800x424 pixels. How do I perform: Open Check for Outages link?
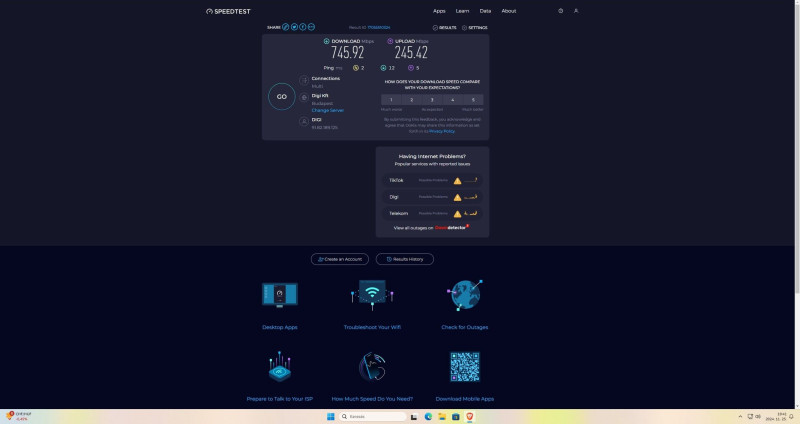tap(465, 327)
